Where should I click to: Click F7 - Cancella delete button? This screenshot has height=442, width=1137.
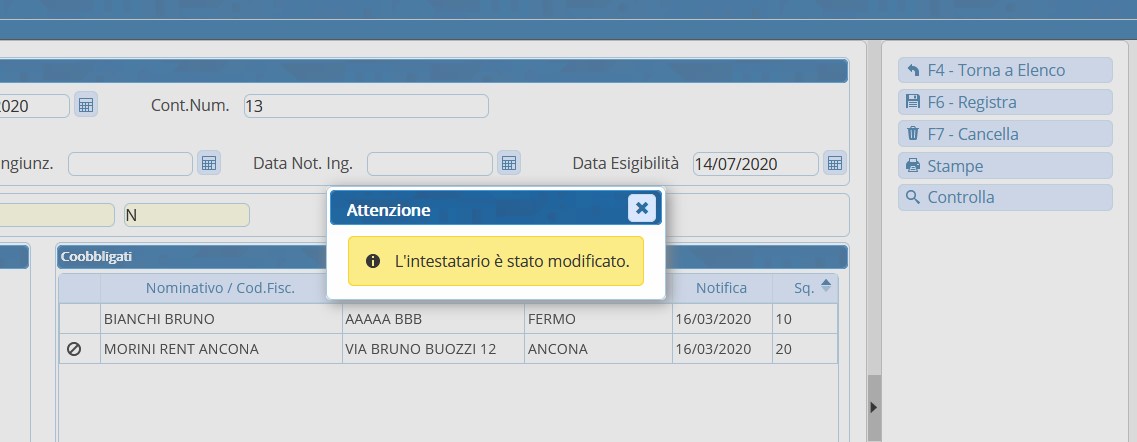1005,134
